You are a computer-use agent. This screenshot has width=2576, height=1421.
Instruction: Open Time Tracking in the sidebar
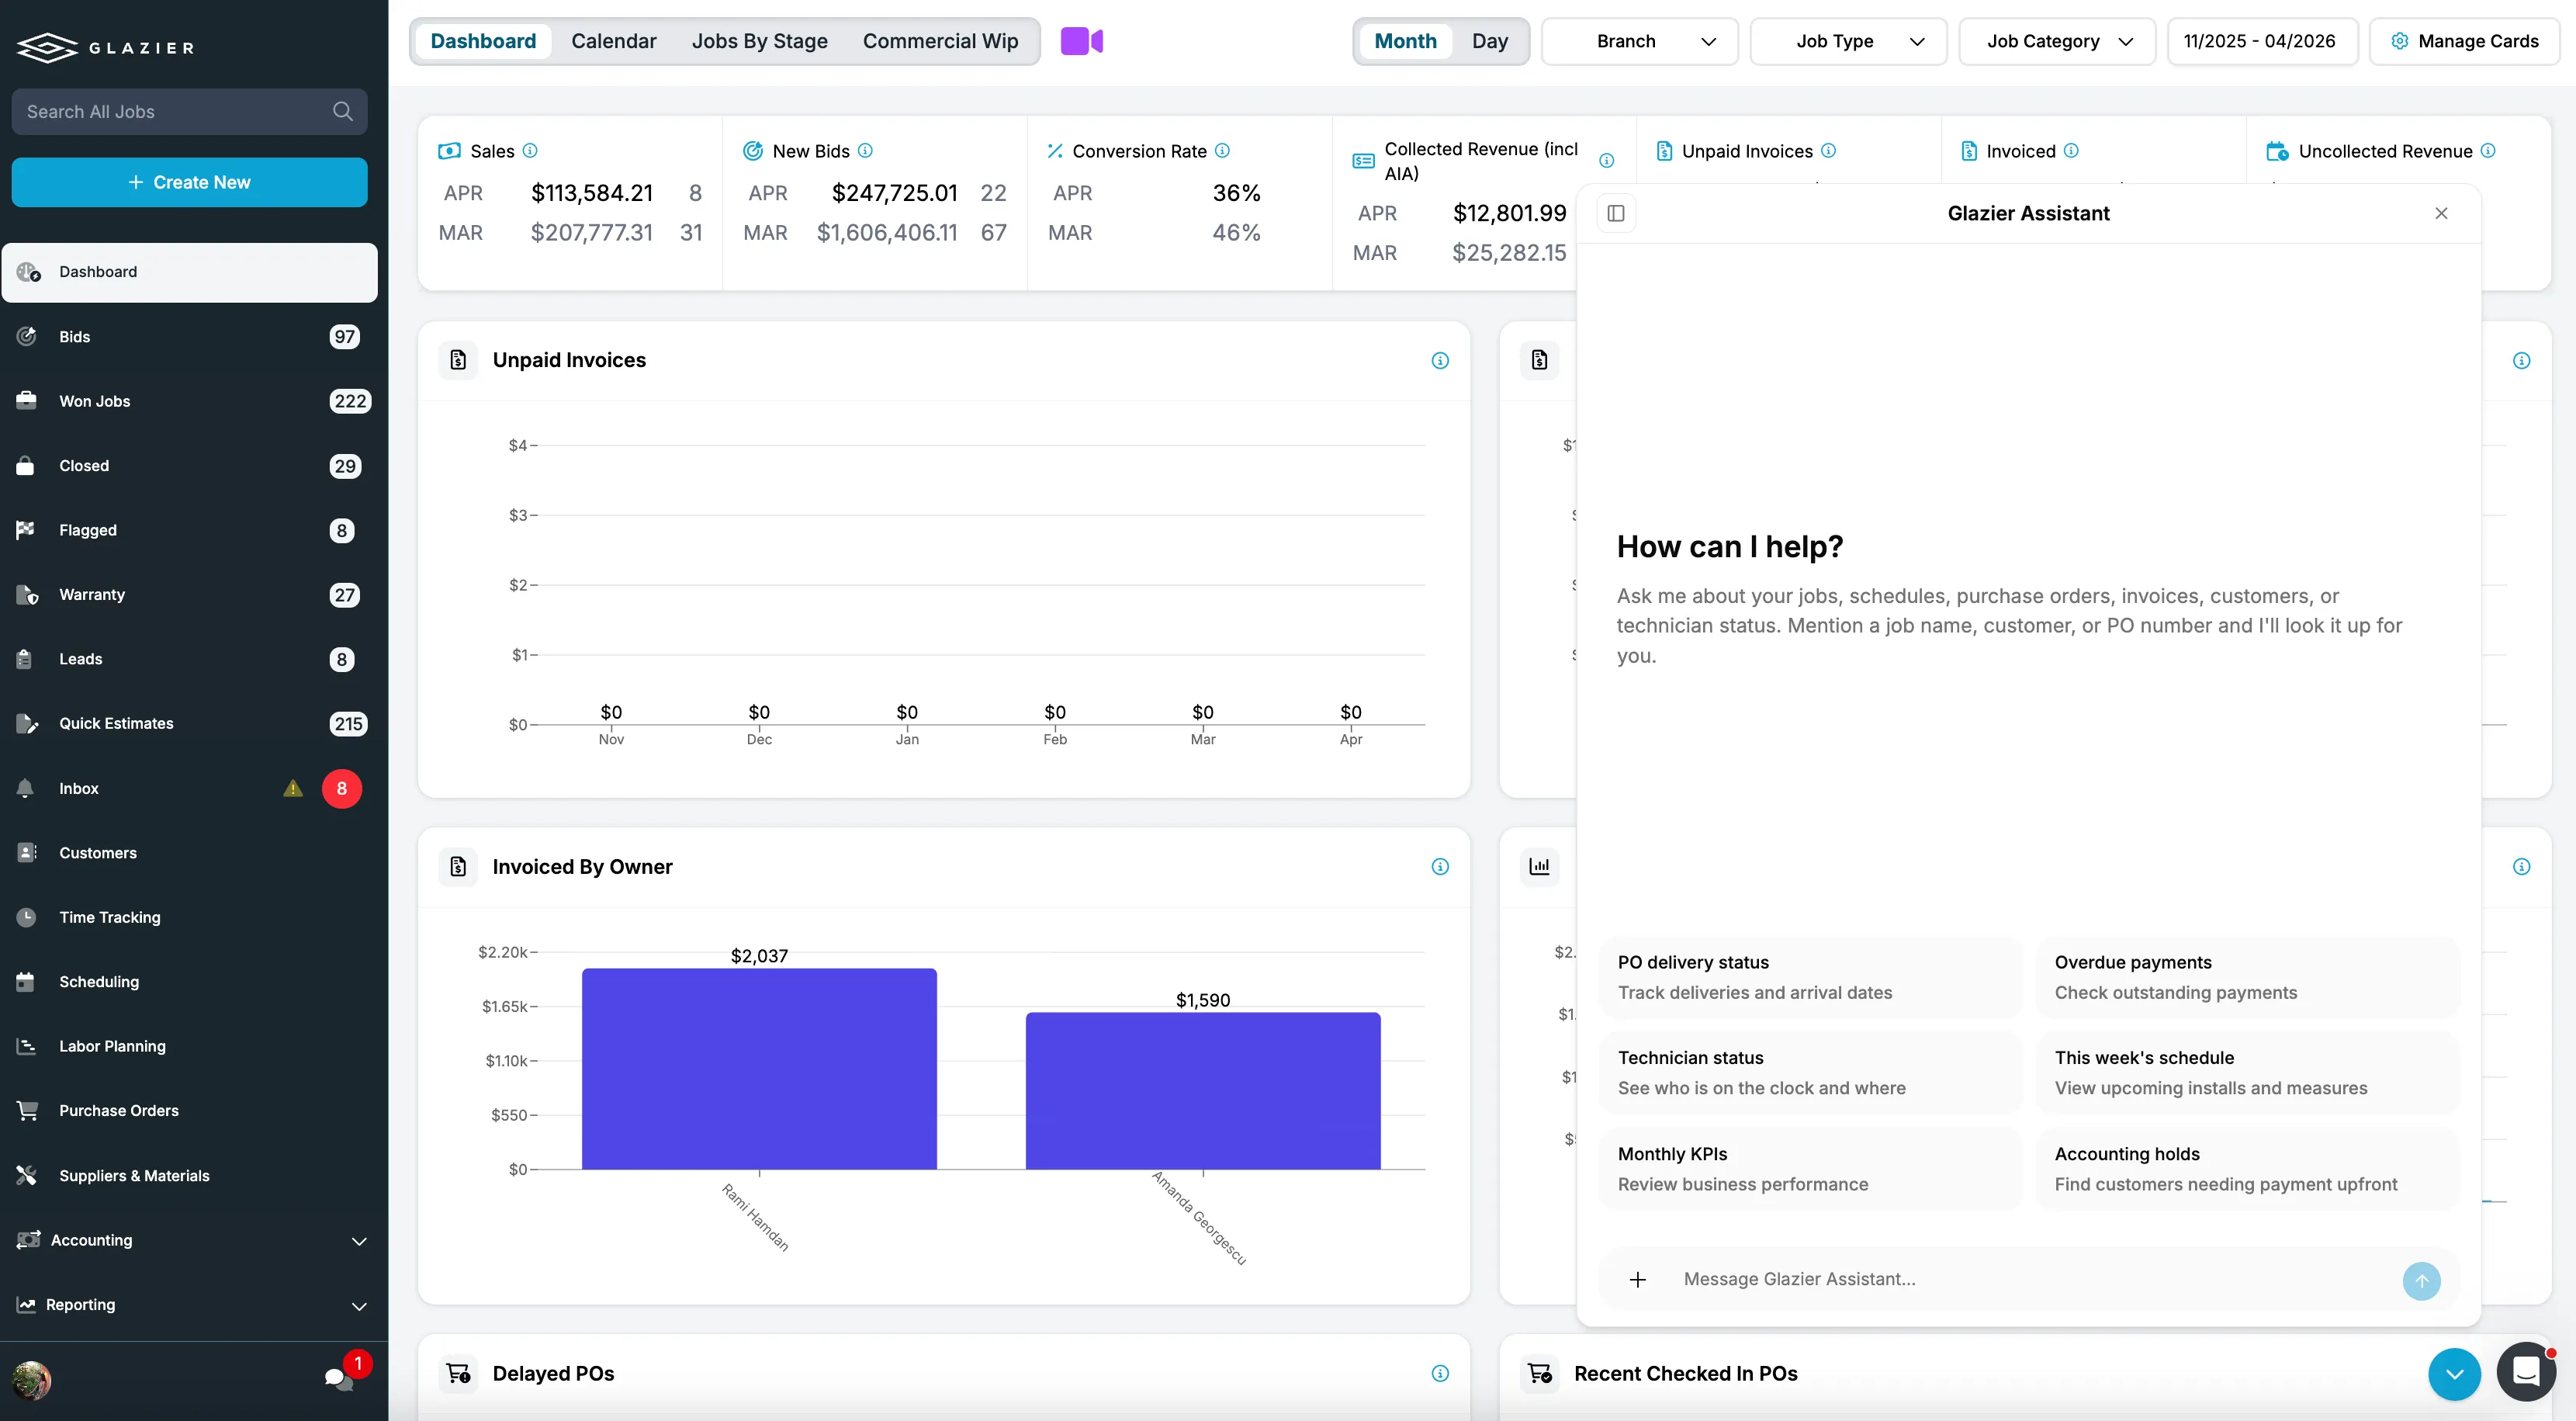tap(190, 917)
